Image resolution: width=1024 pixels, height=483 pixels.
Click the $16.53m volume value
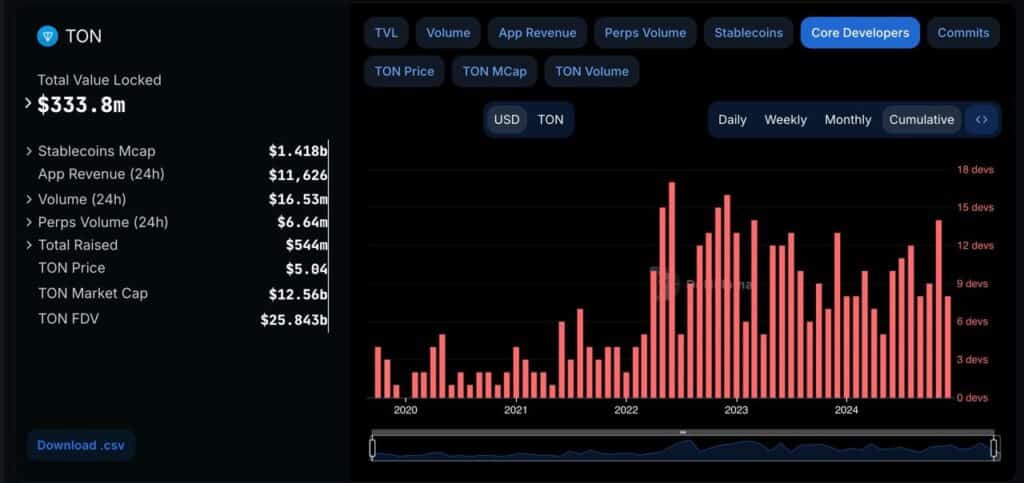(x=298, y=199)
